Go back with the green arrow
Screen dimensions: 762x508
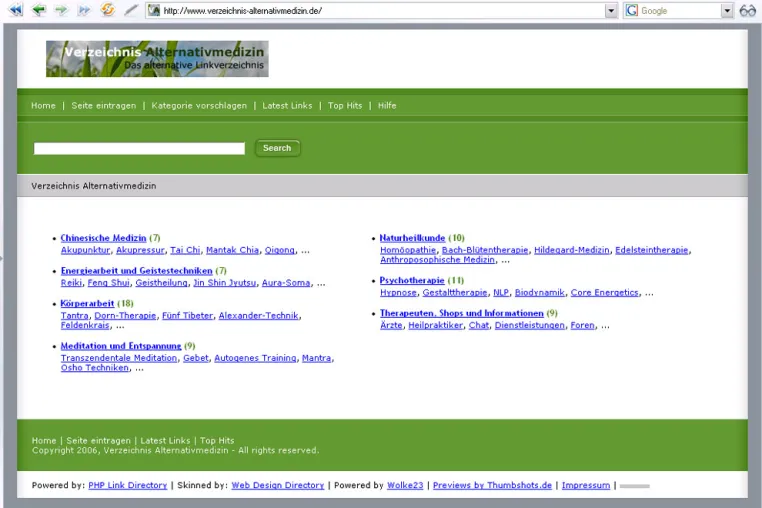[x=38, y=10]
